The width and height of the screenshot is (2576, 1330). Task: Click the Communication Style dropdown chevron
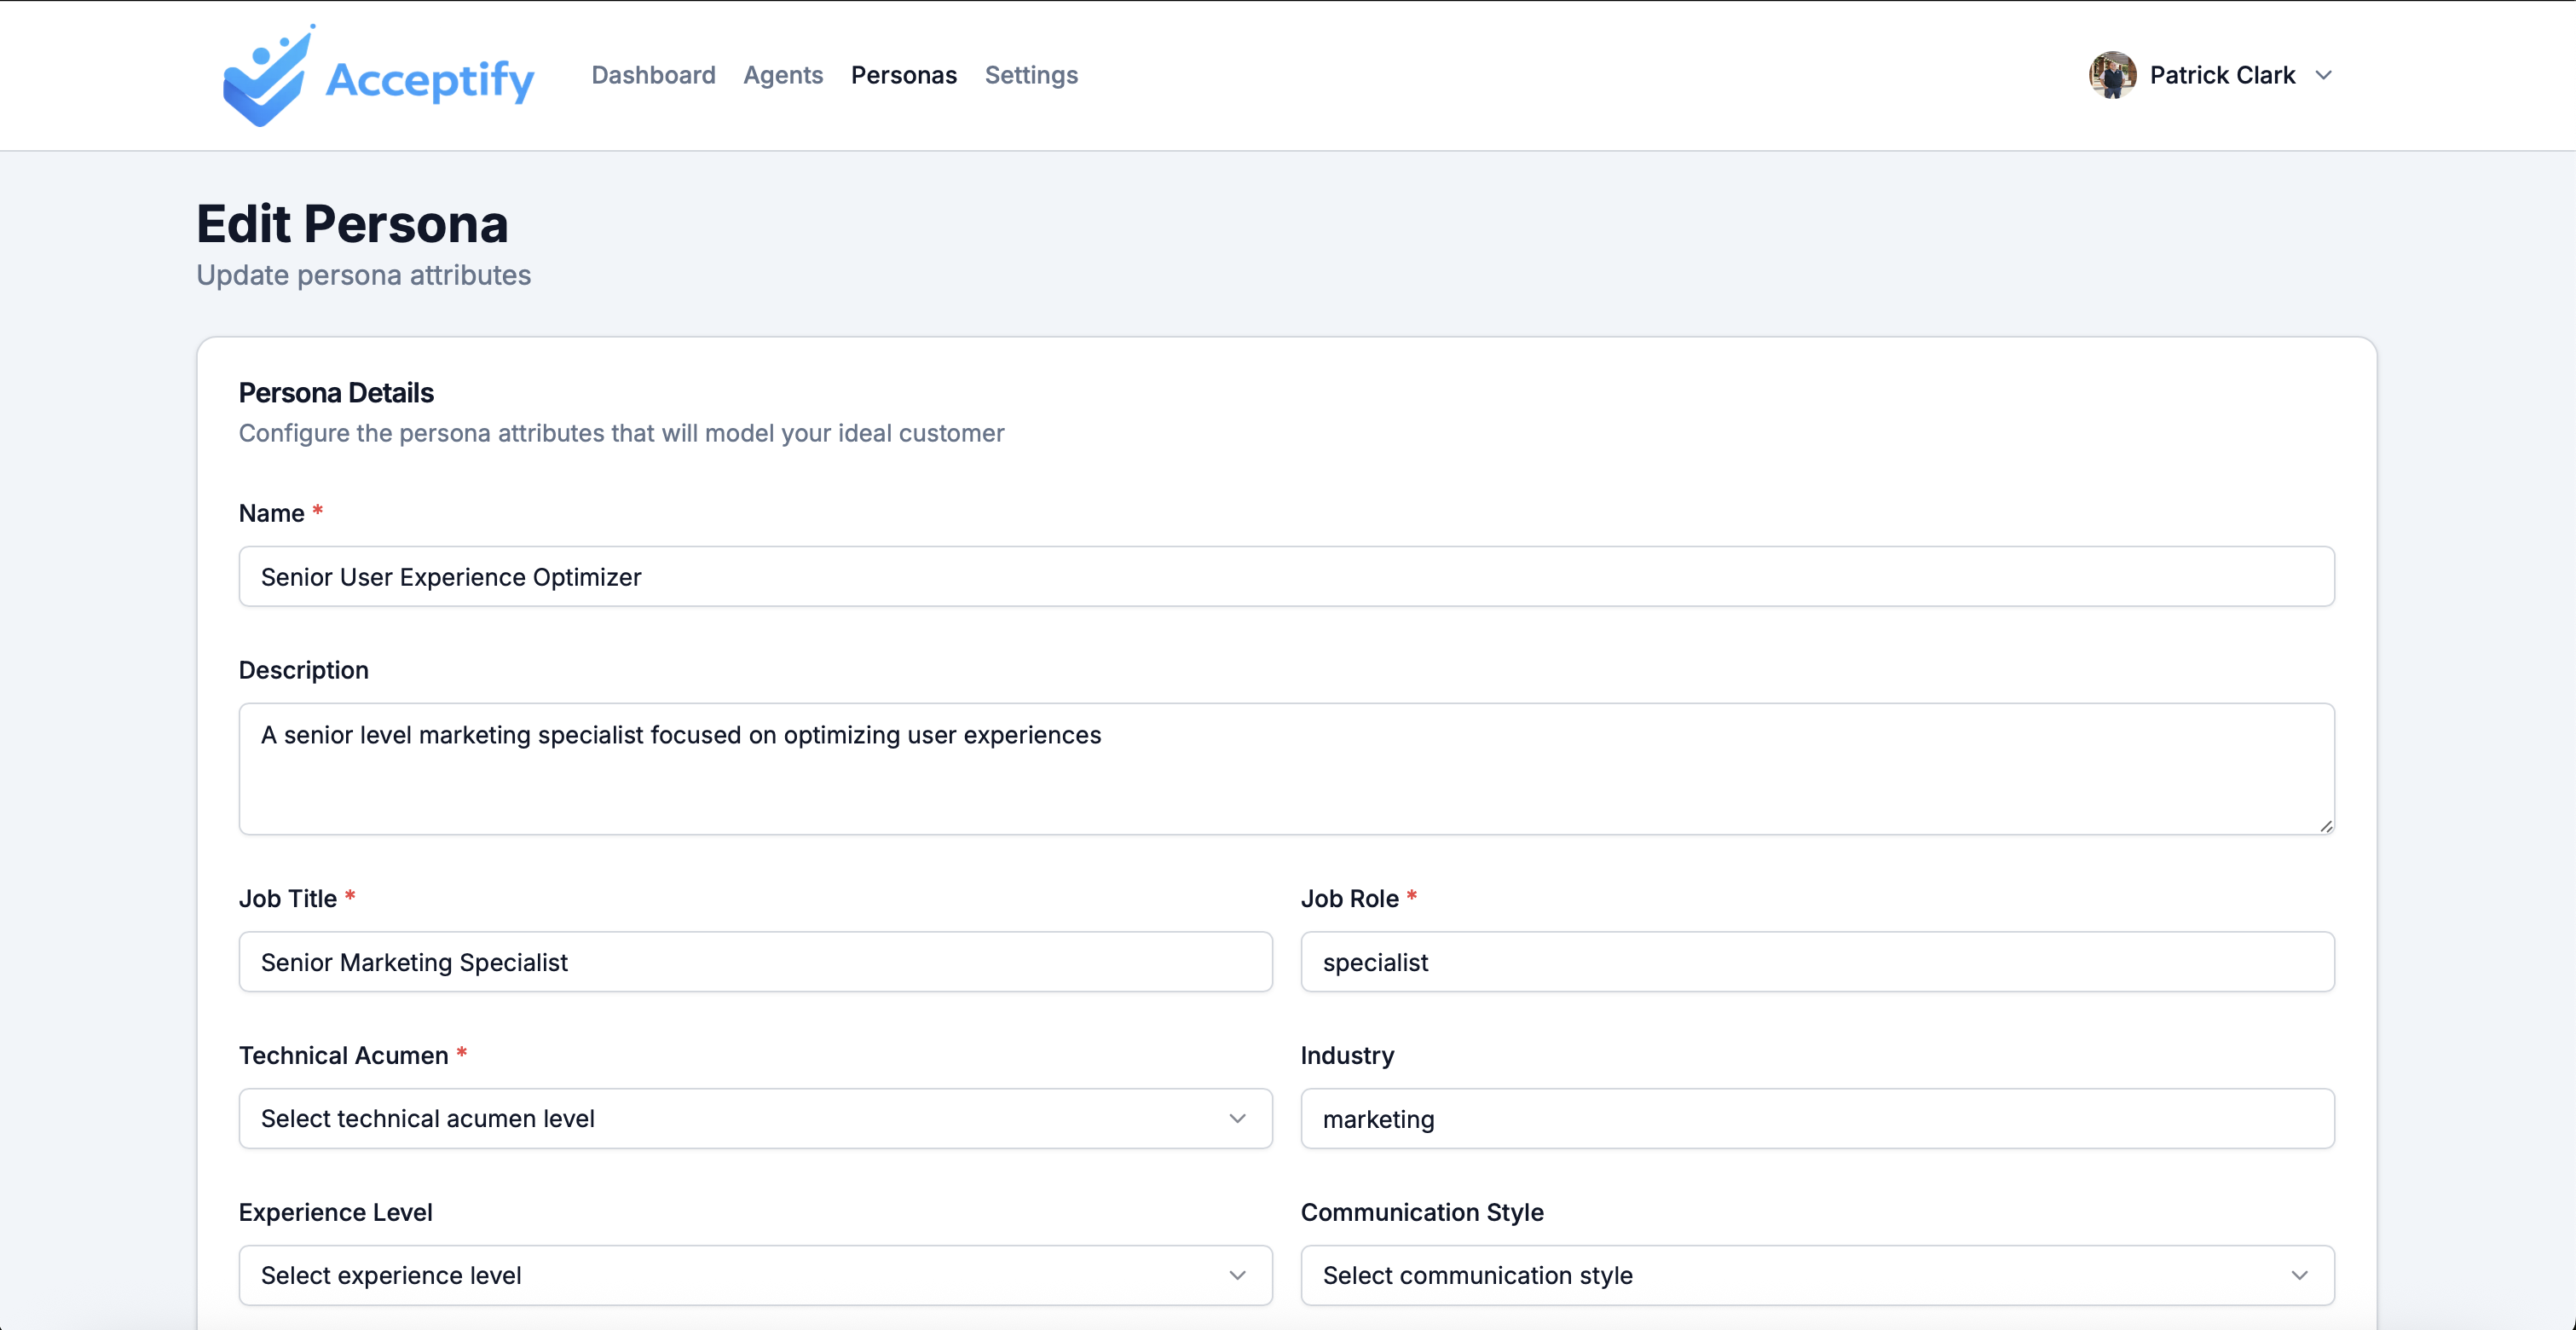[2300, 1276]
